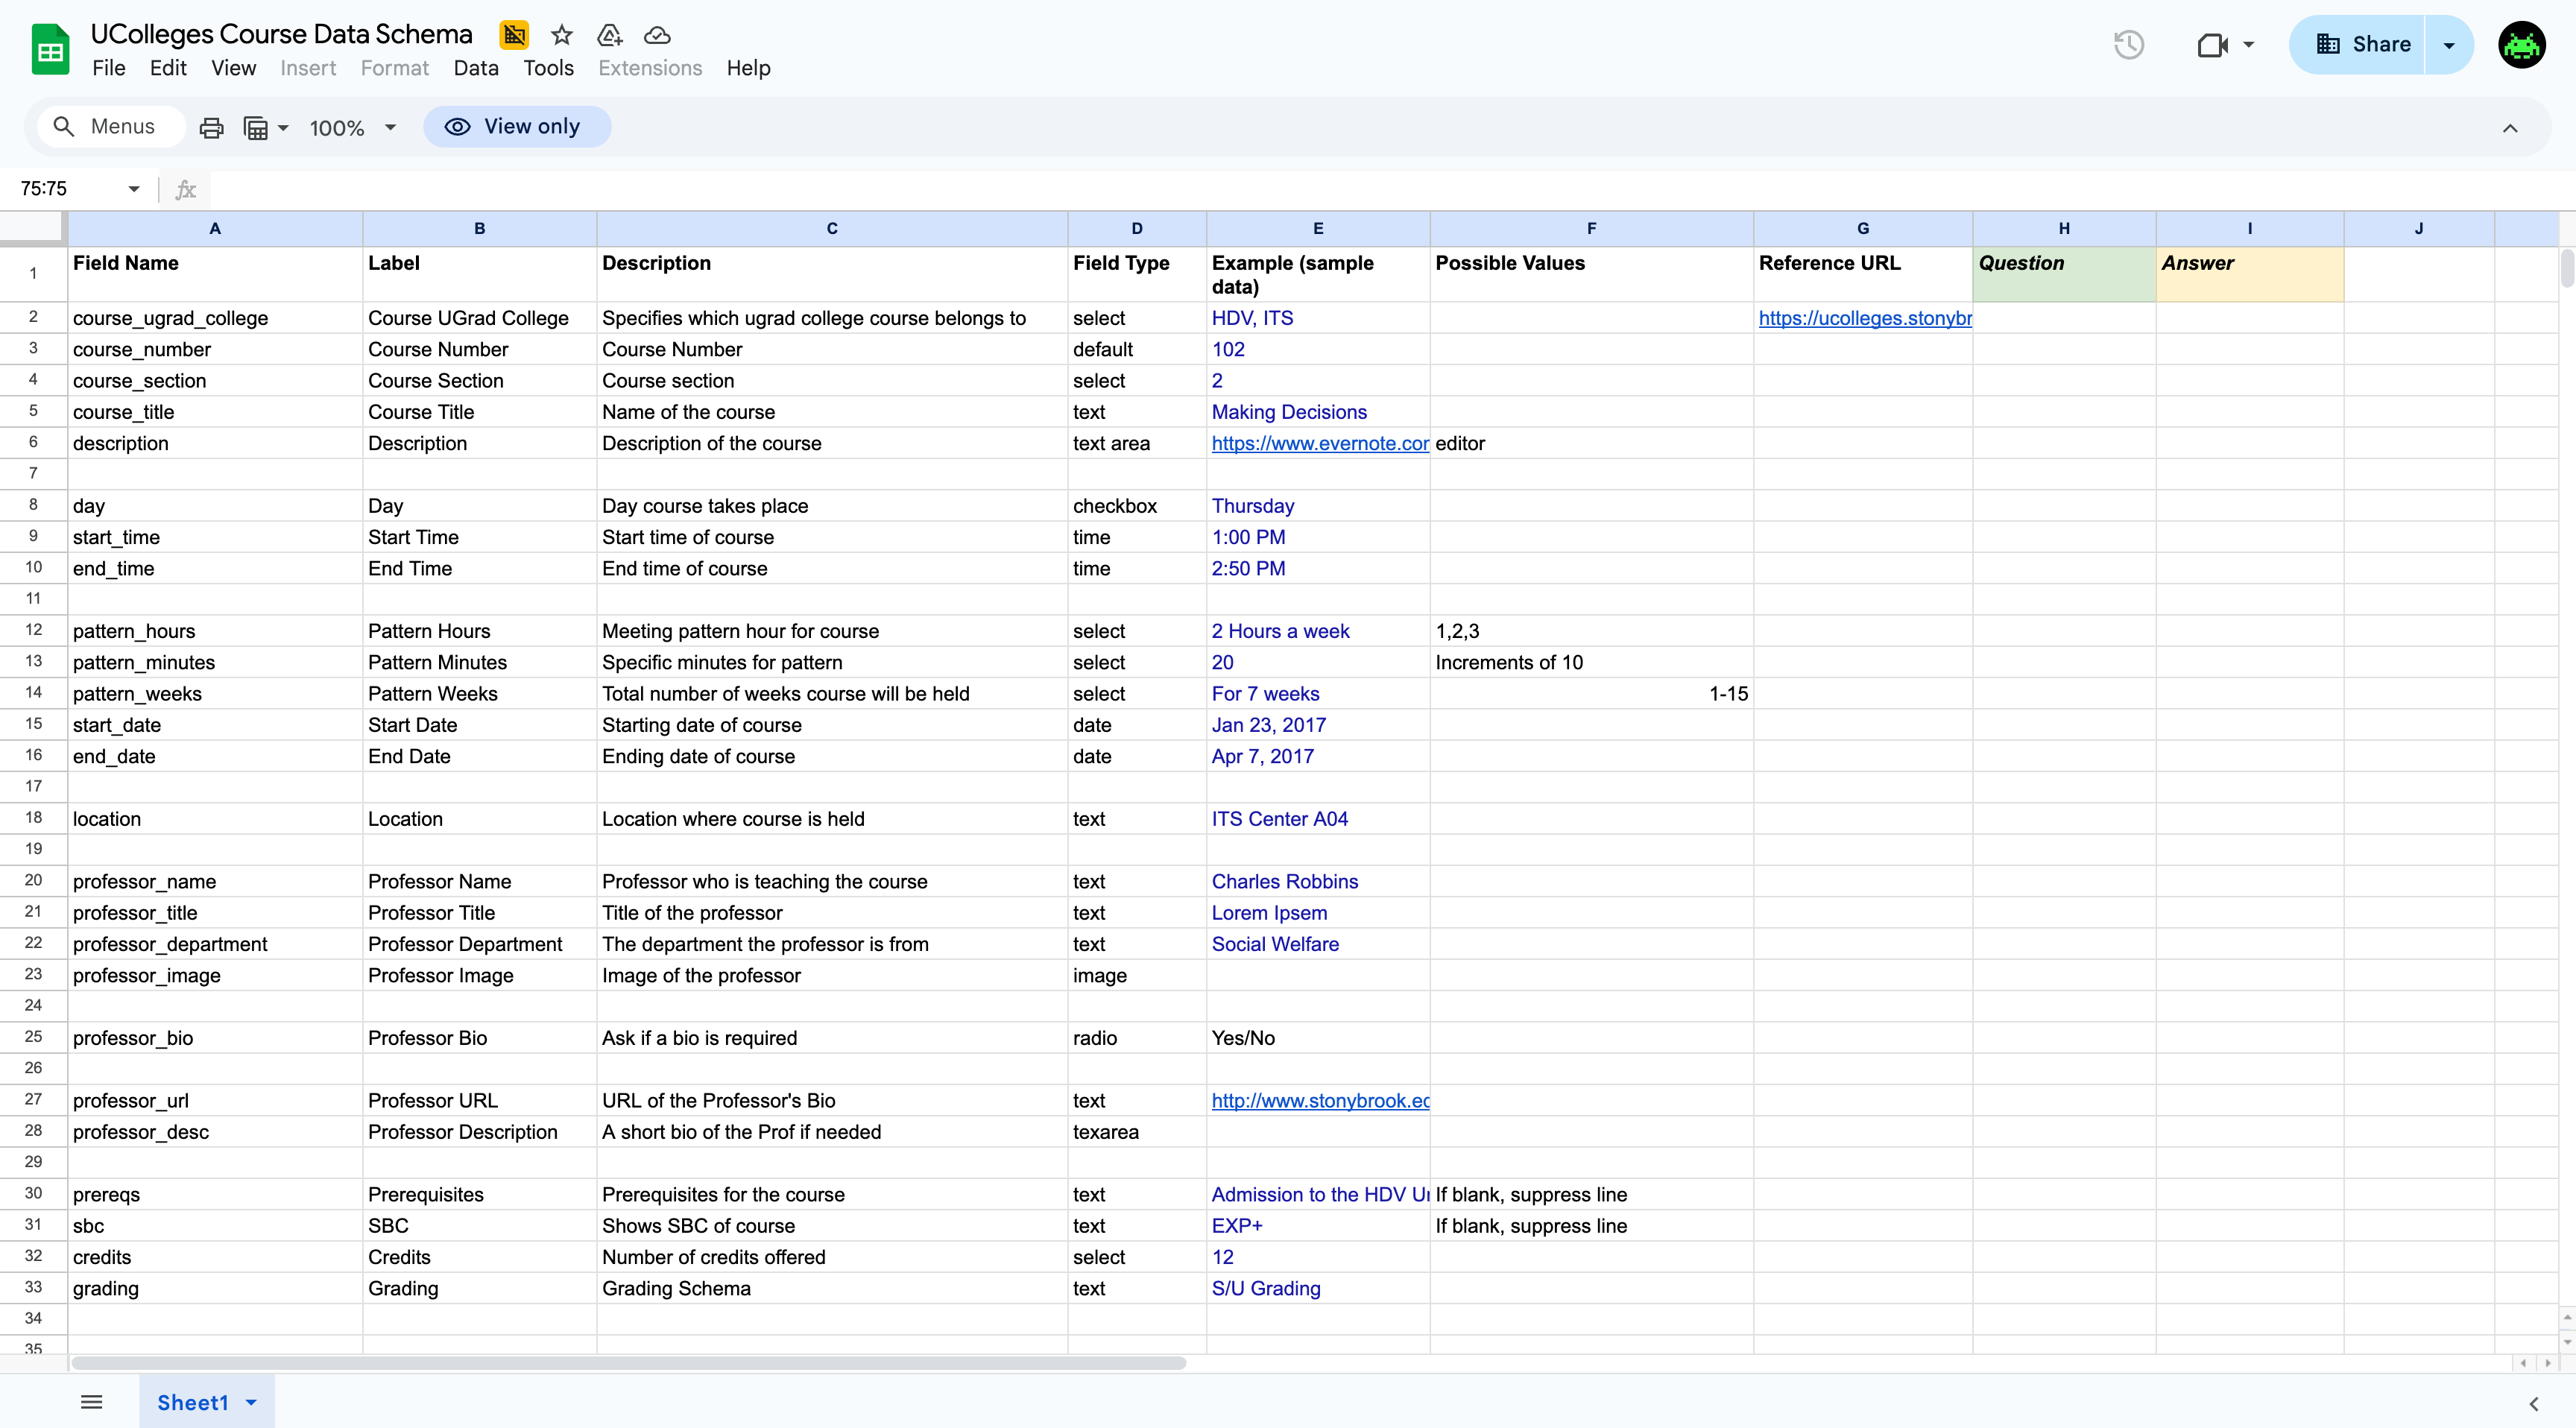Select the row 14 header
Image resolution: width=2576 pixels, height=1428 pixels.
[33, 693]
